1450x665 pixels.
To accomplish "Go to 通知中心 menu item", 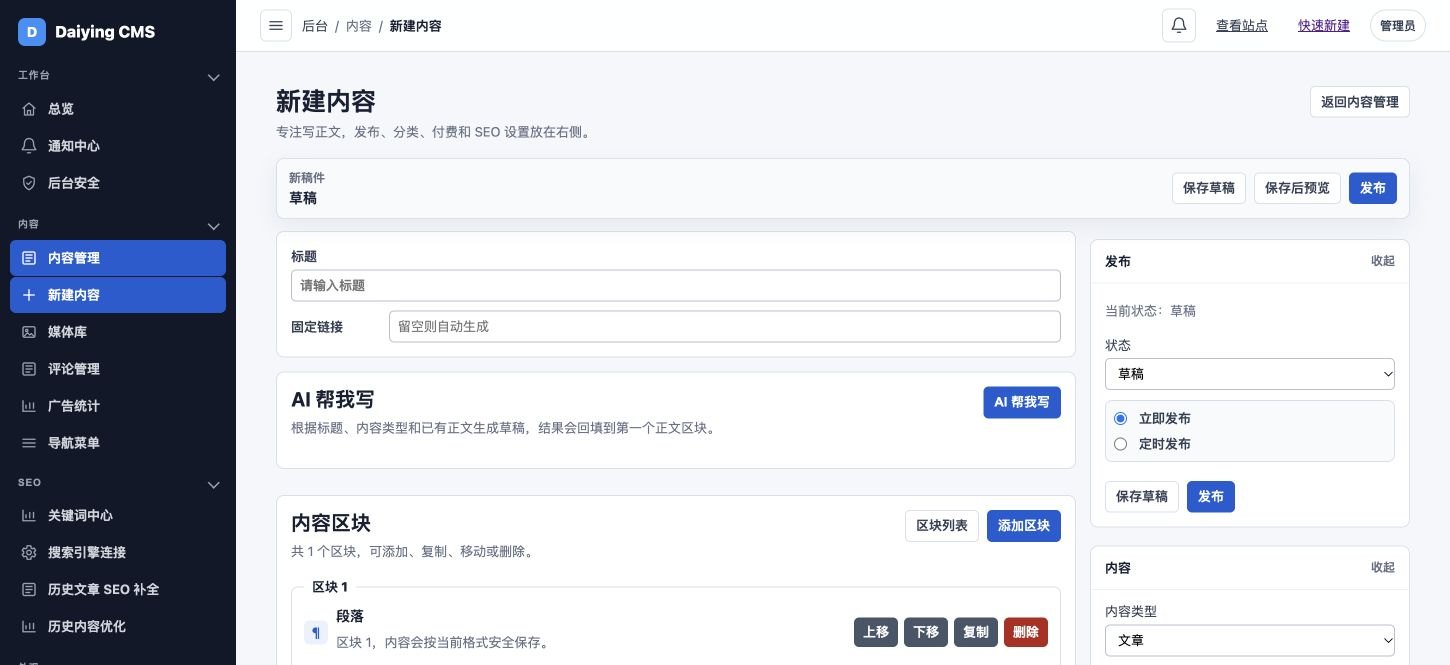I will click(x=118, y=146).
